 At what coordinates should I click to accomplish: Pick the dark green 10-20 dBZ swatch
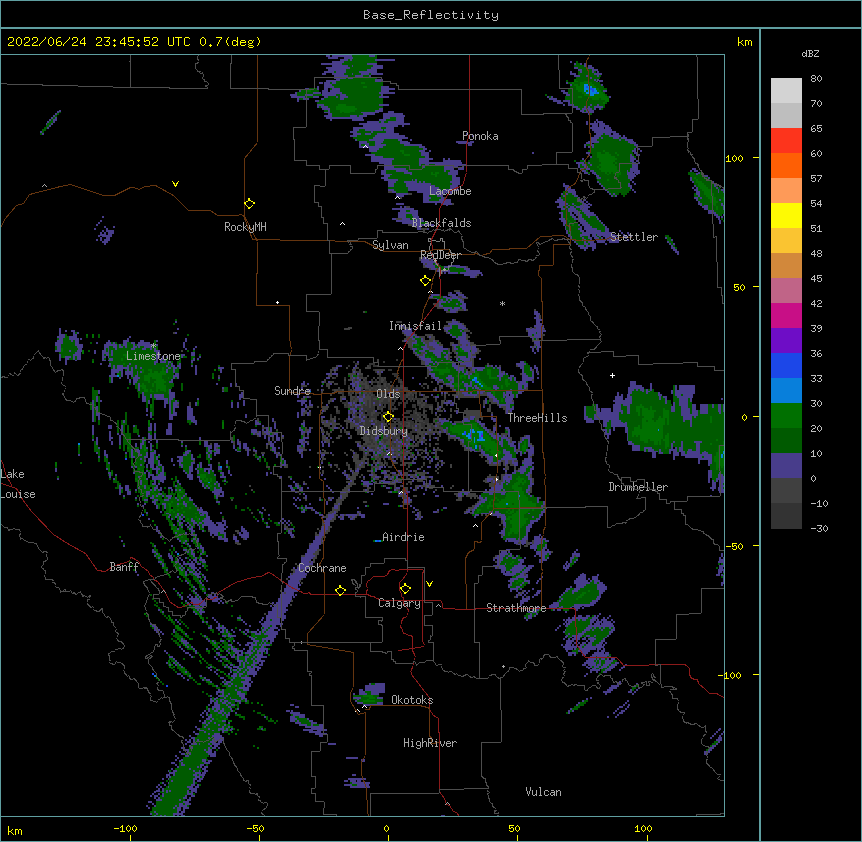coord(786,441)
